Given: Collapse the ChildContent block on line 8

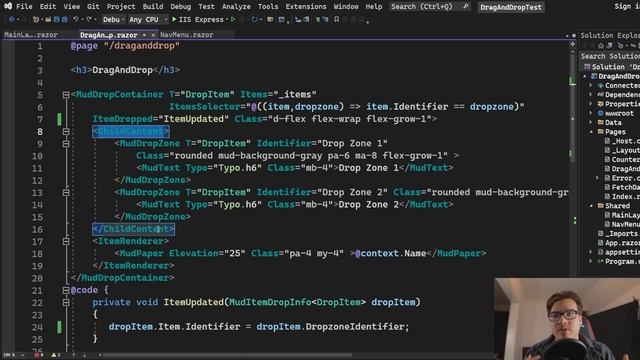Looking at the screenshot, I should [x=66, y=131].
